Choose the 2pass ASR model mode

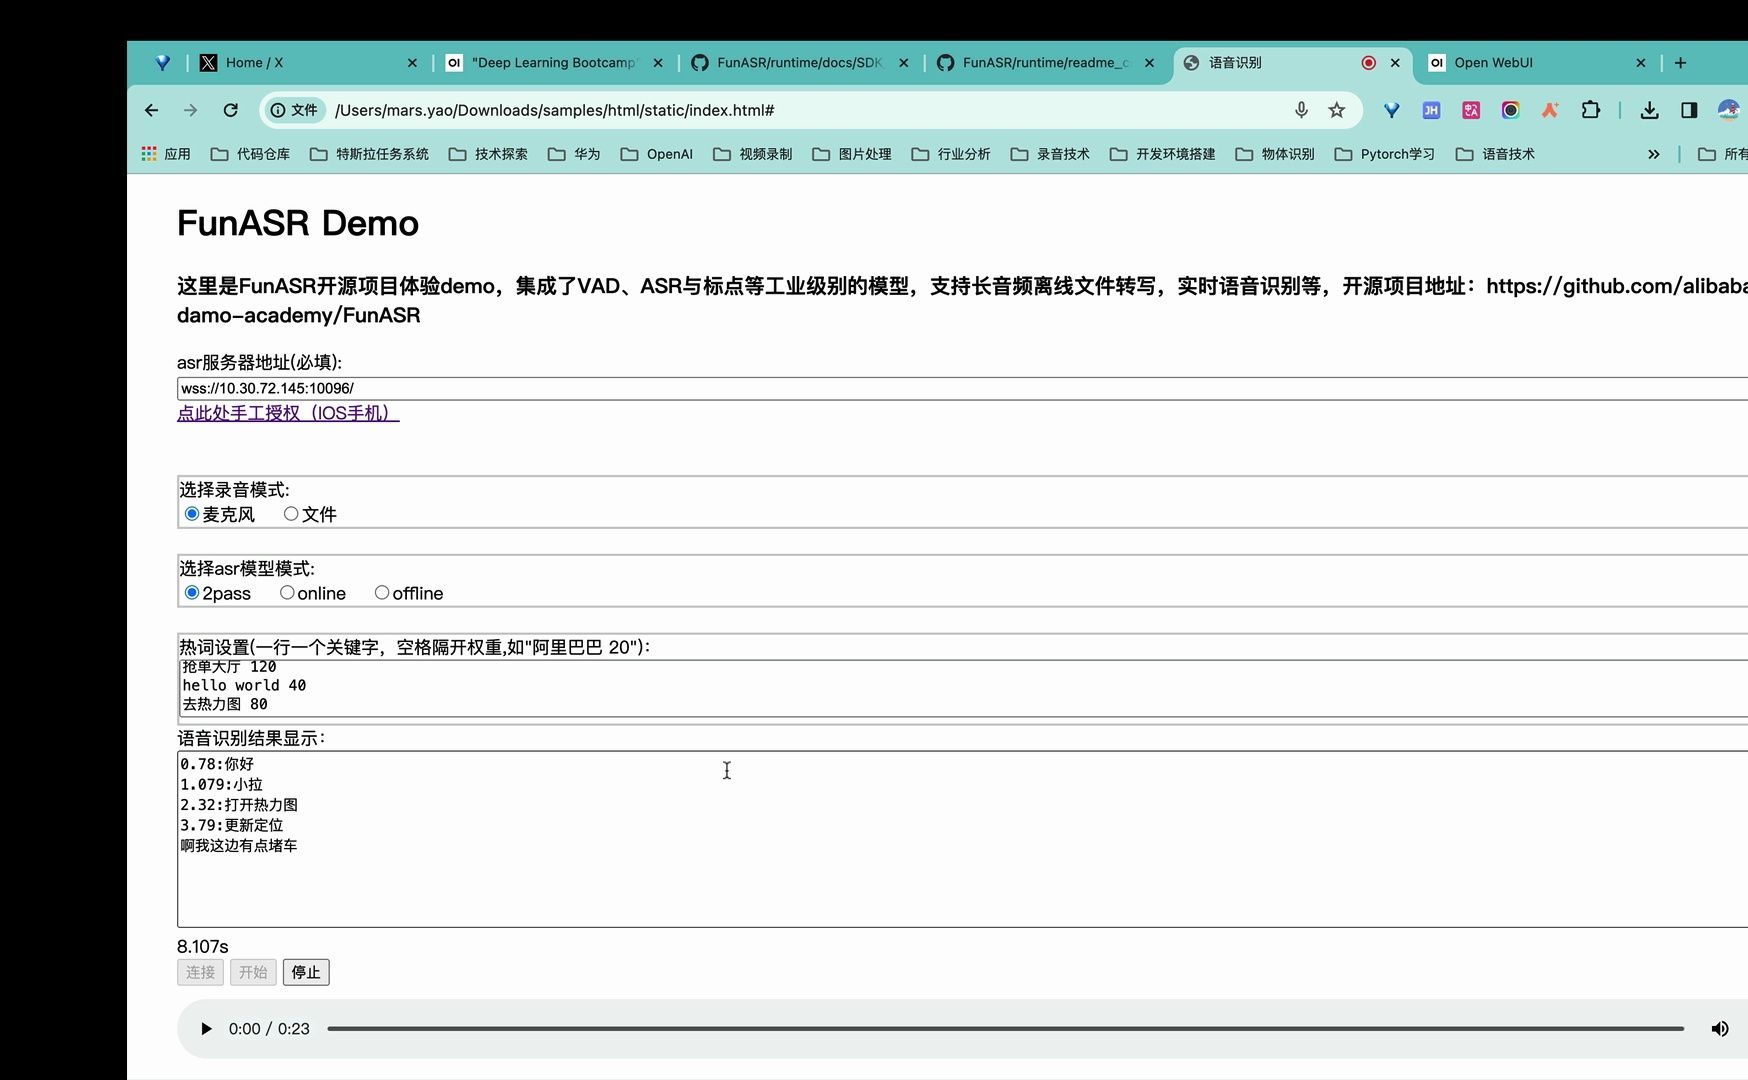192,593
